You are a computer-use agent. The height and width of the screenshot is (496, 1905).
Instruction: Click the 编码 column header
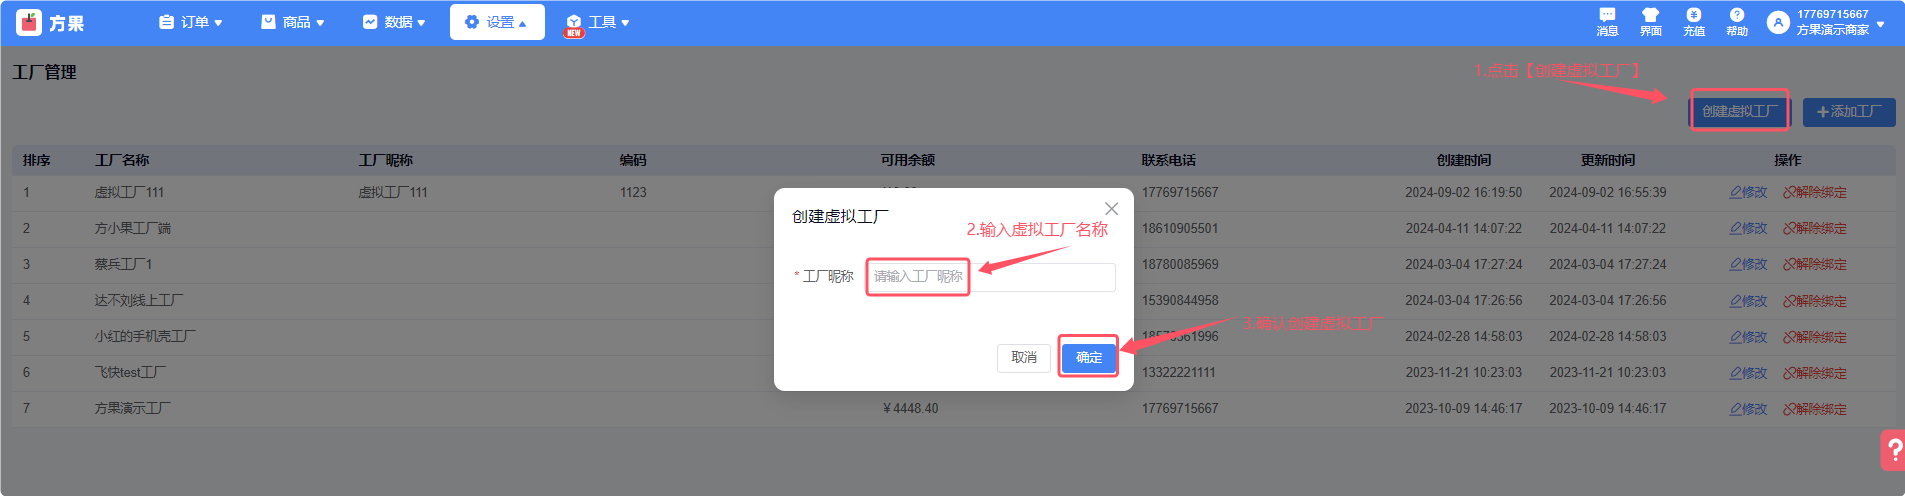[x=633, y=160]
